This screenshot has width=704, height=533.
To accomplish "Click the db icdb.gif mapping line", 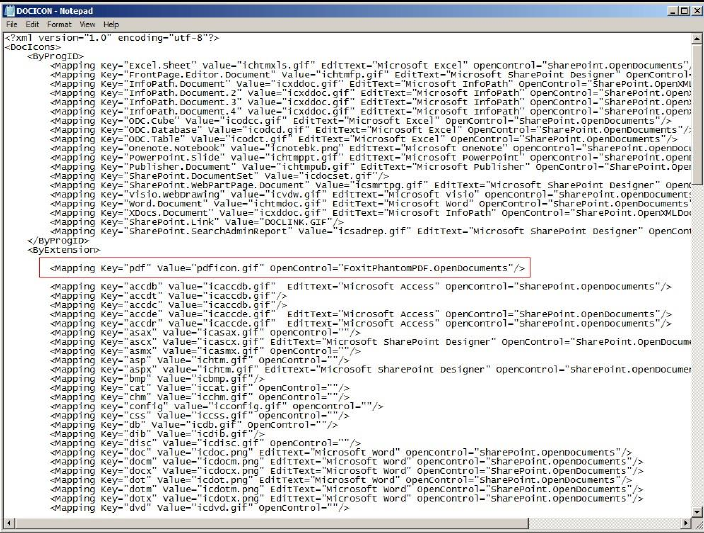I will (194, 425).
